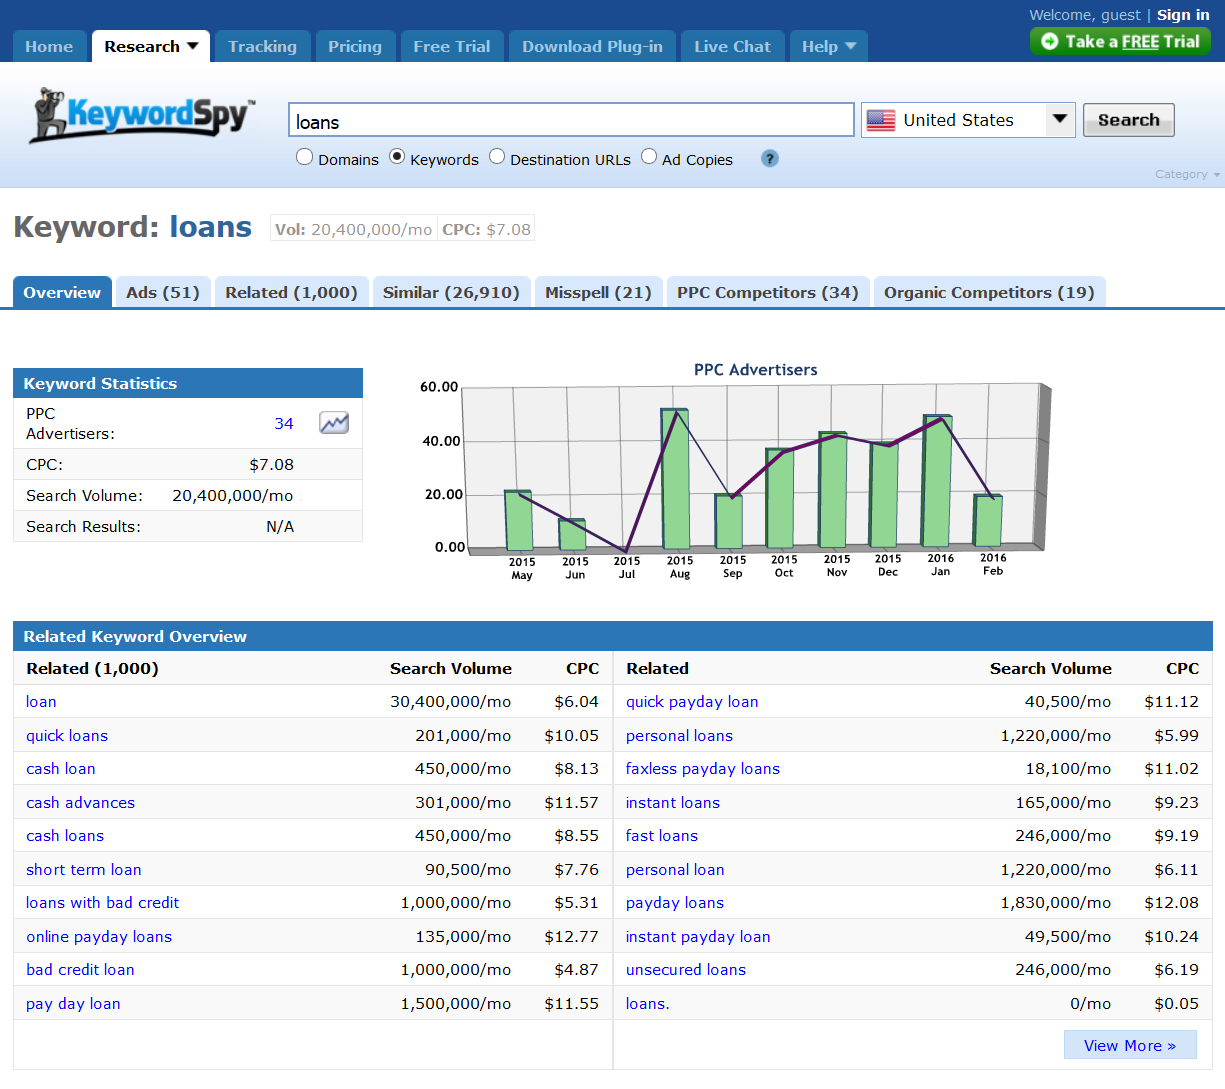Switch to the Overview tab
1225x1089 pixels.
point(62,292)
